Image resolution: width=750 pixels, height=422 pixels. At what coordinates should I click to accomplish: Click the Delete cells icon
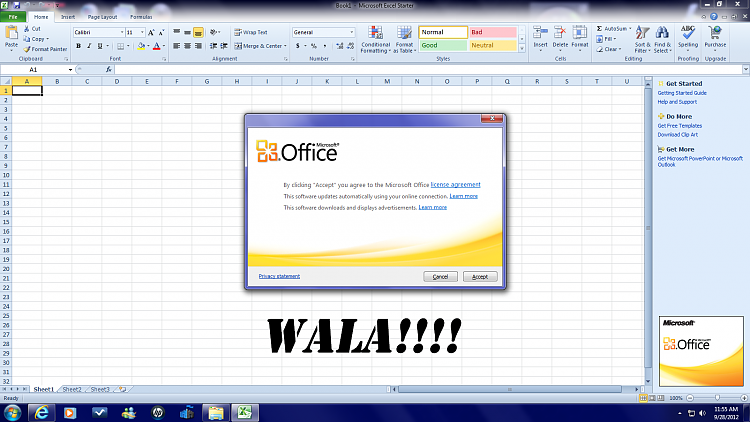point(560,33)
